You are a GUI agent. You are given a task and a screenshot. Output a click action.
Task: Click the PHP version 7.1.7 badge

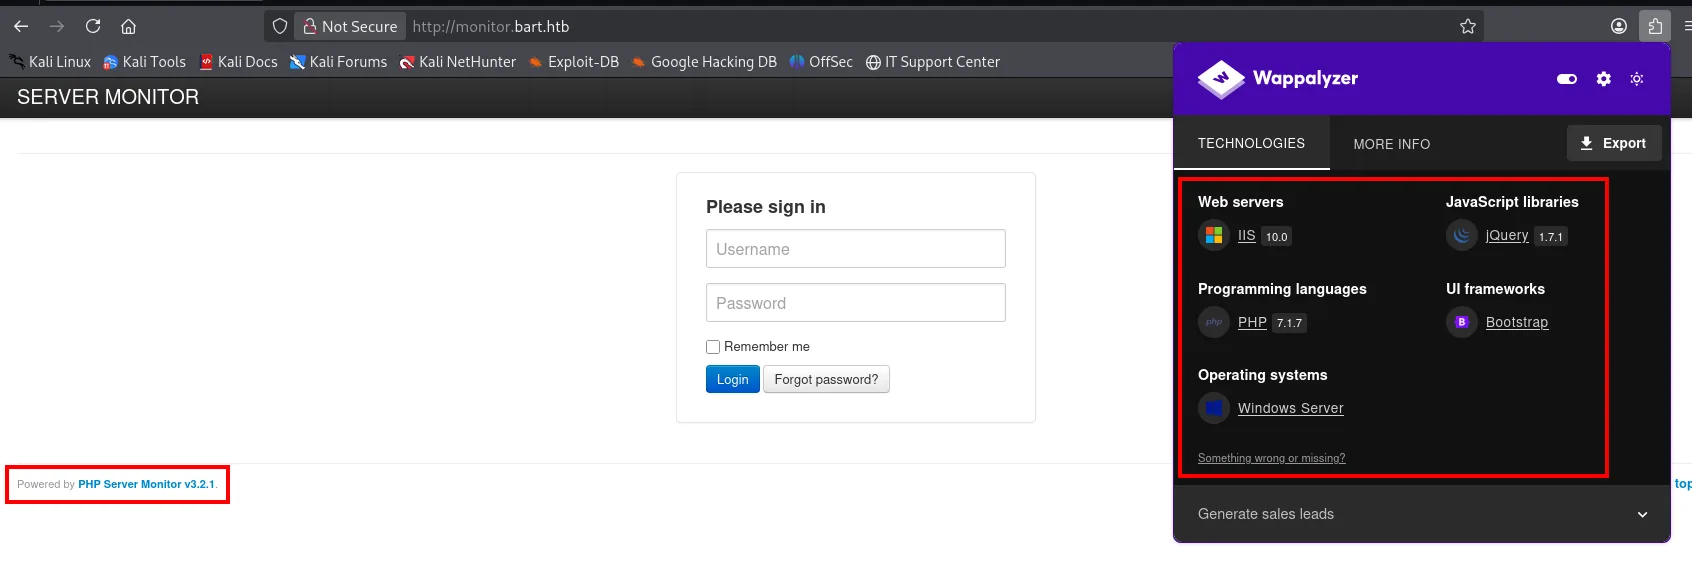point(1289,323)
